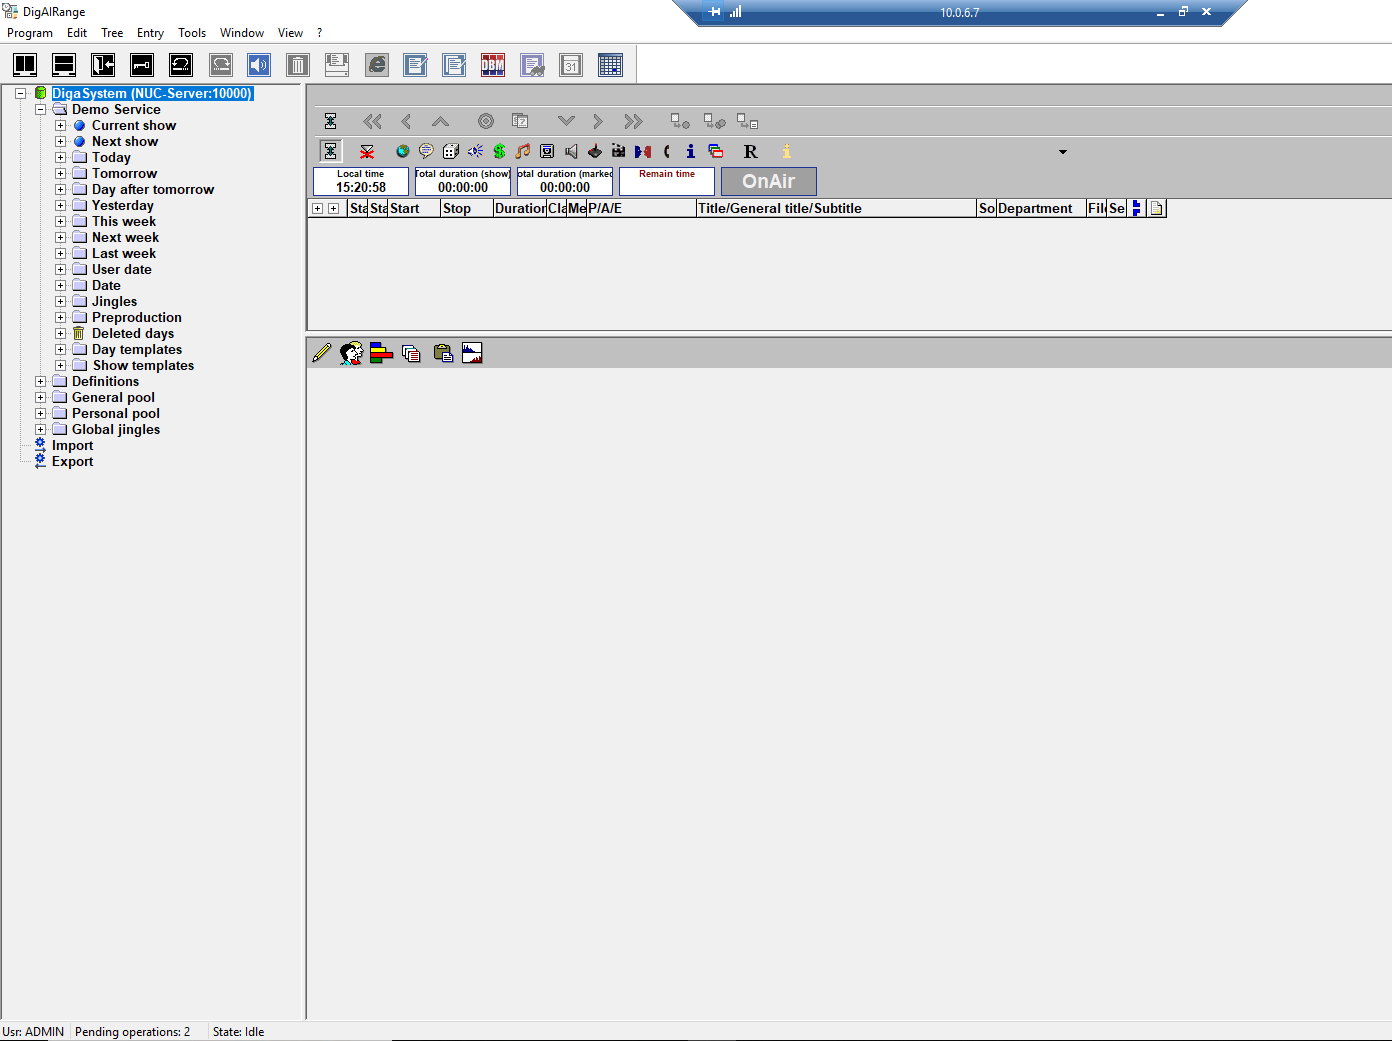Toggle the red crossed-out hourglass icon
1392x1041 pixels.
367,151
